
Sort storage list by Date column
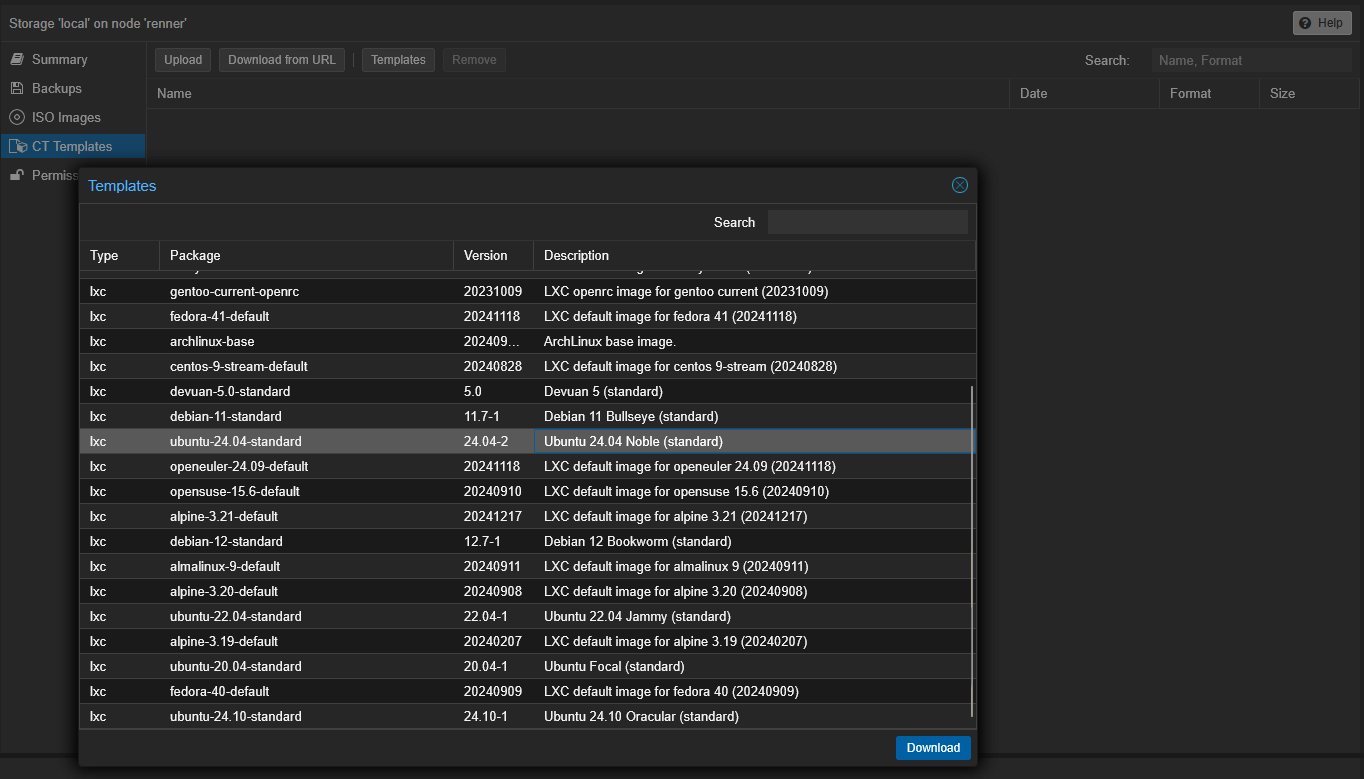pyautogui.click(x=1084, y=94)
